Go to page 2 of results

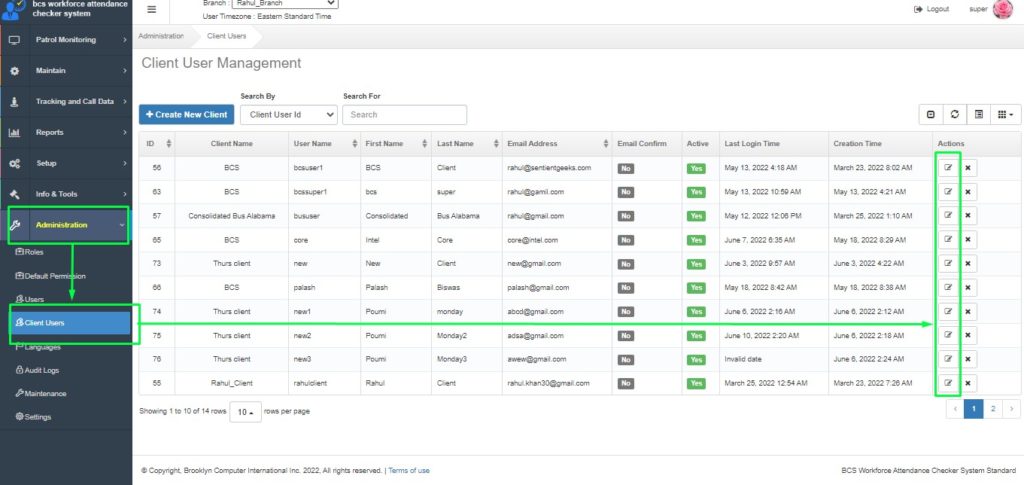pyautogui.click(x=992, y=409)
